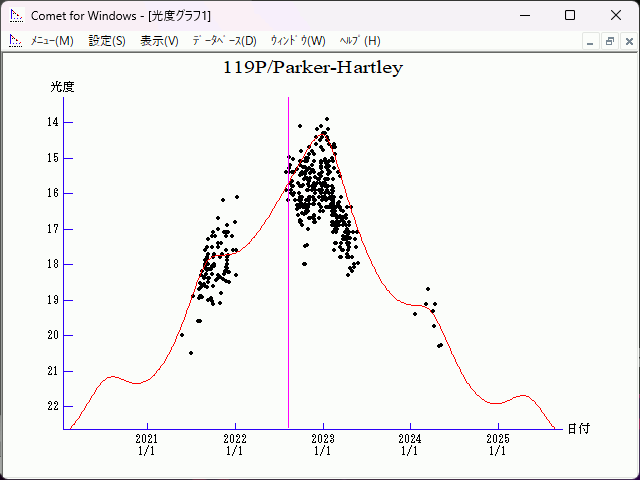Click the magenta vertical line on graph
640x480 pixels.
pos(289,300)
